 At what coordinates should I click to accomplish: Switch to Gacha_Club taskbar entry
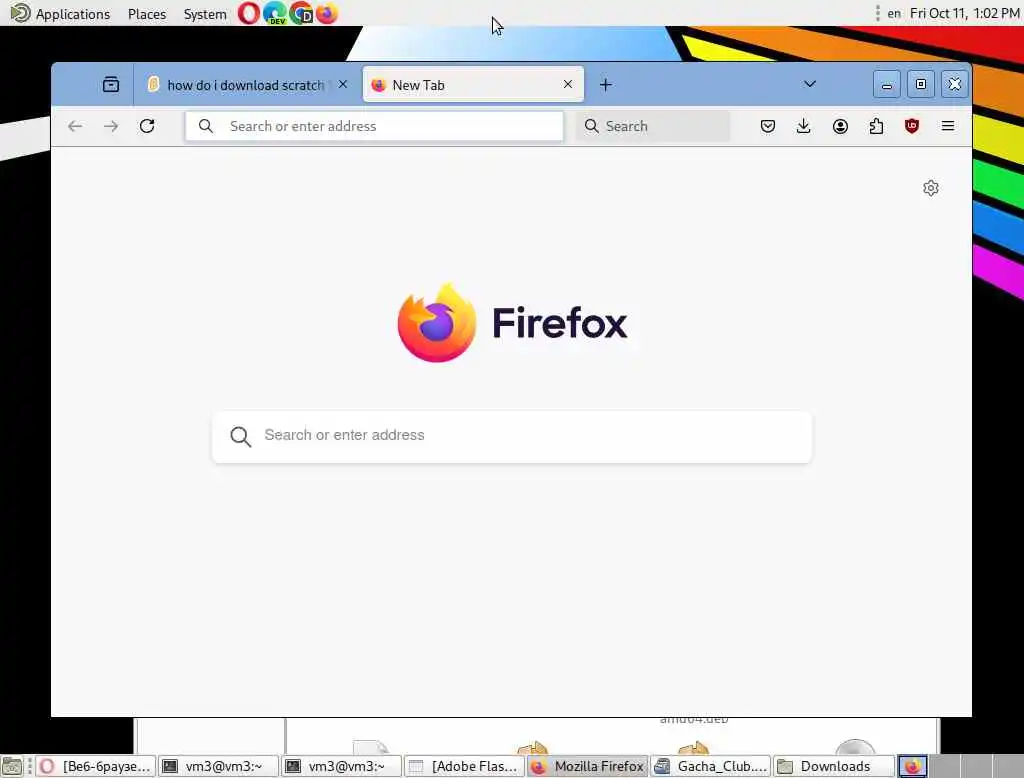pyautogui.click(x=711, y=766)
